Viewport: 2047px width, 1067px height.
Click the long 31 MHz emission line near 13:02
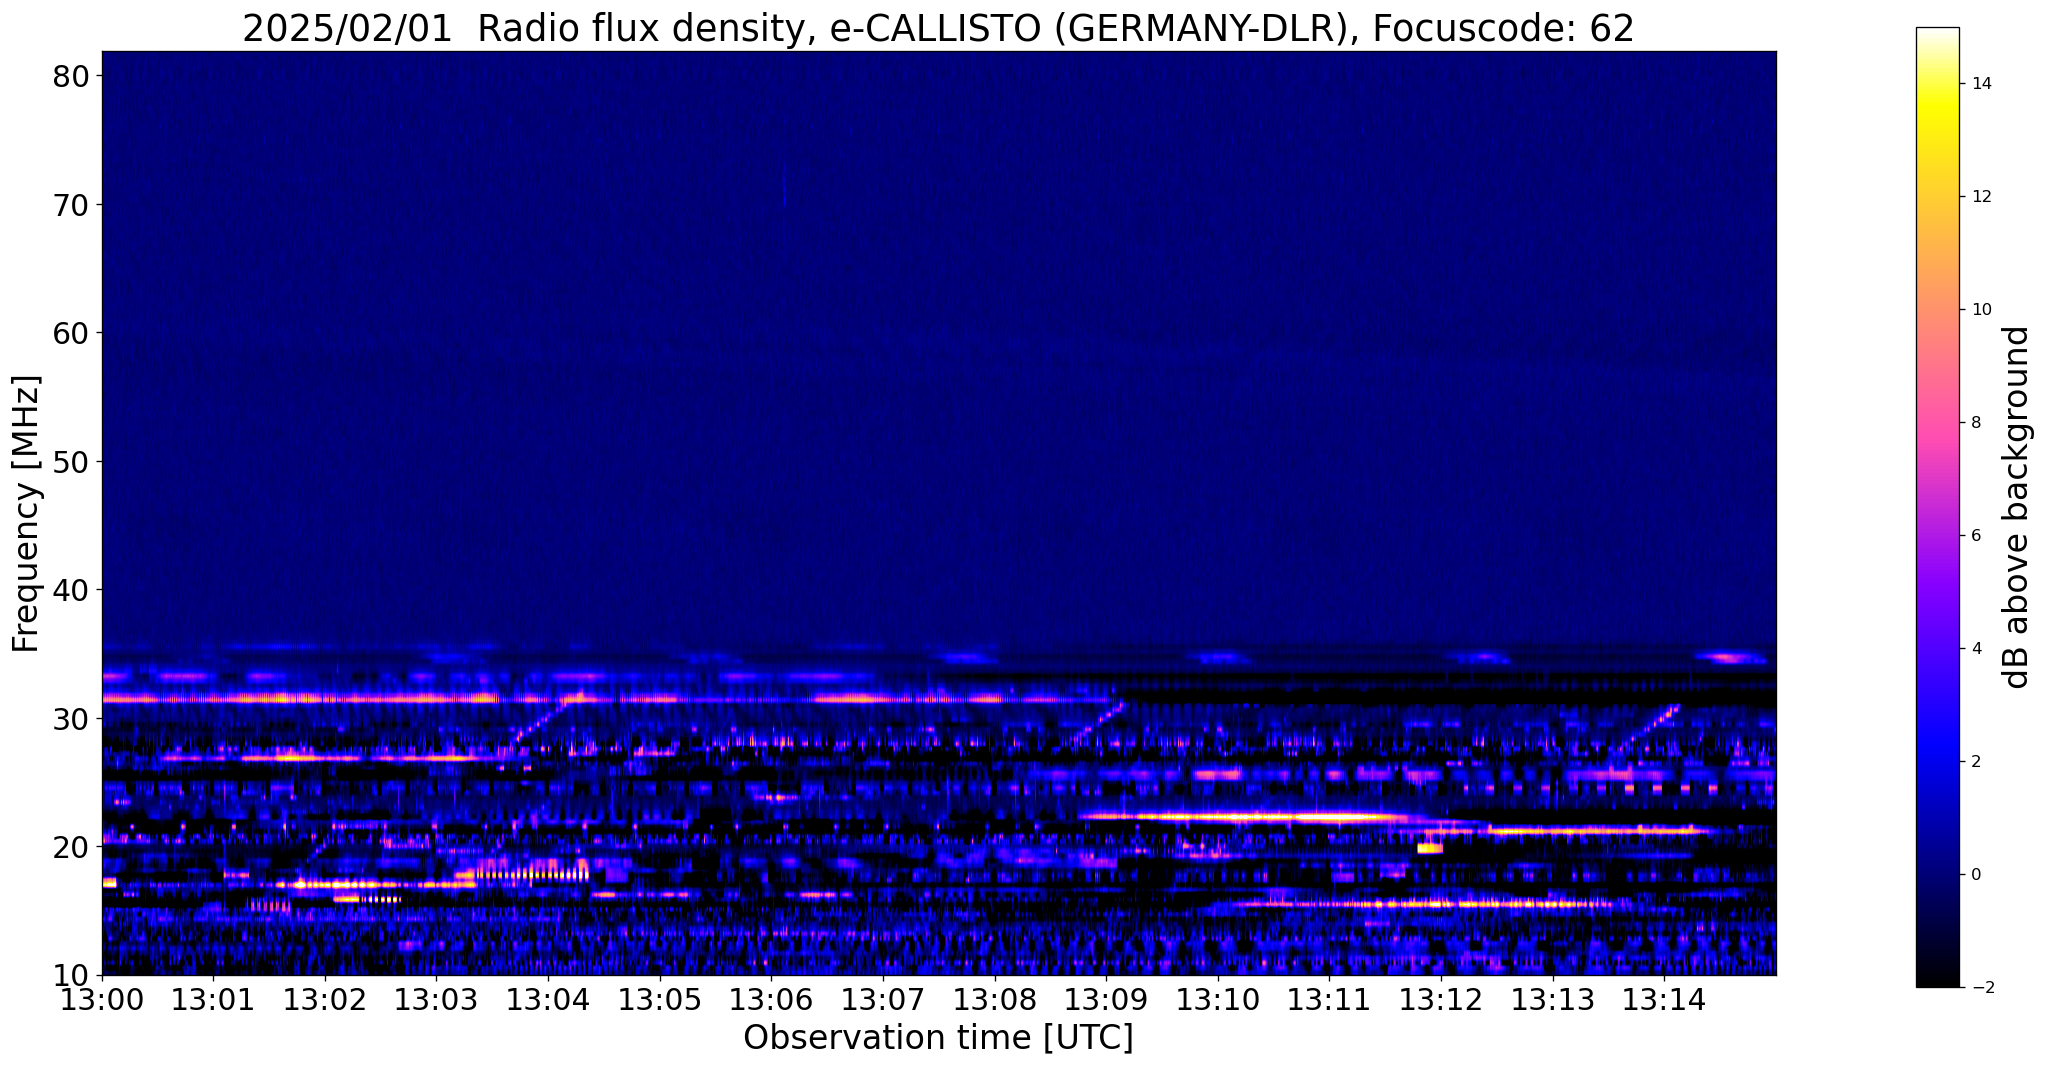300,698
